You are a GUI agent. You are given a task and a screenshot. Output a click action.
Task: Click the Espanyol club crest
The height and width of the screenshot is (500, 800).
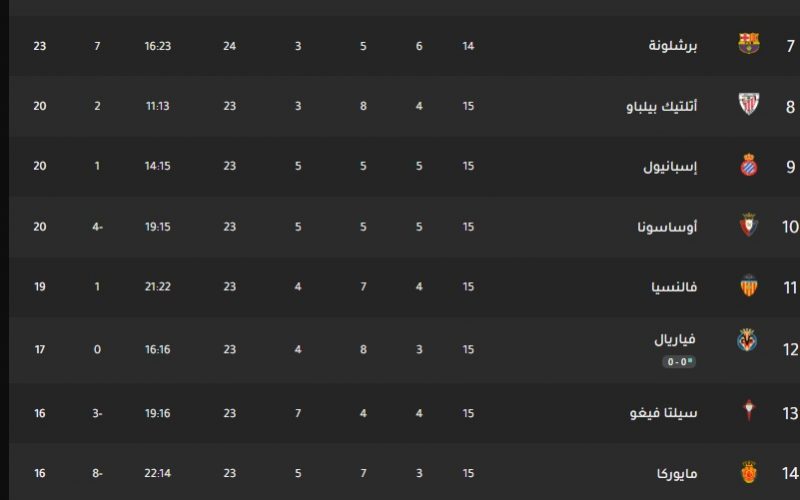748,164
